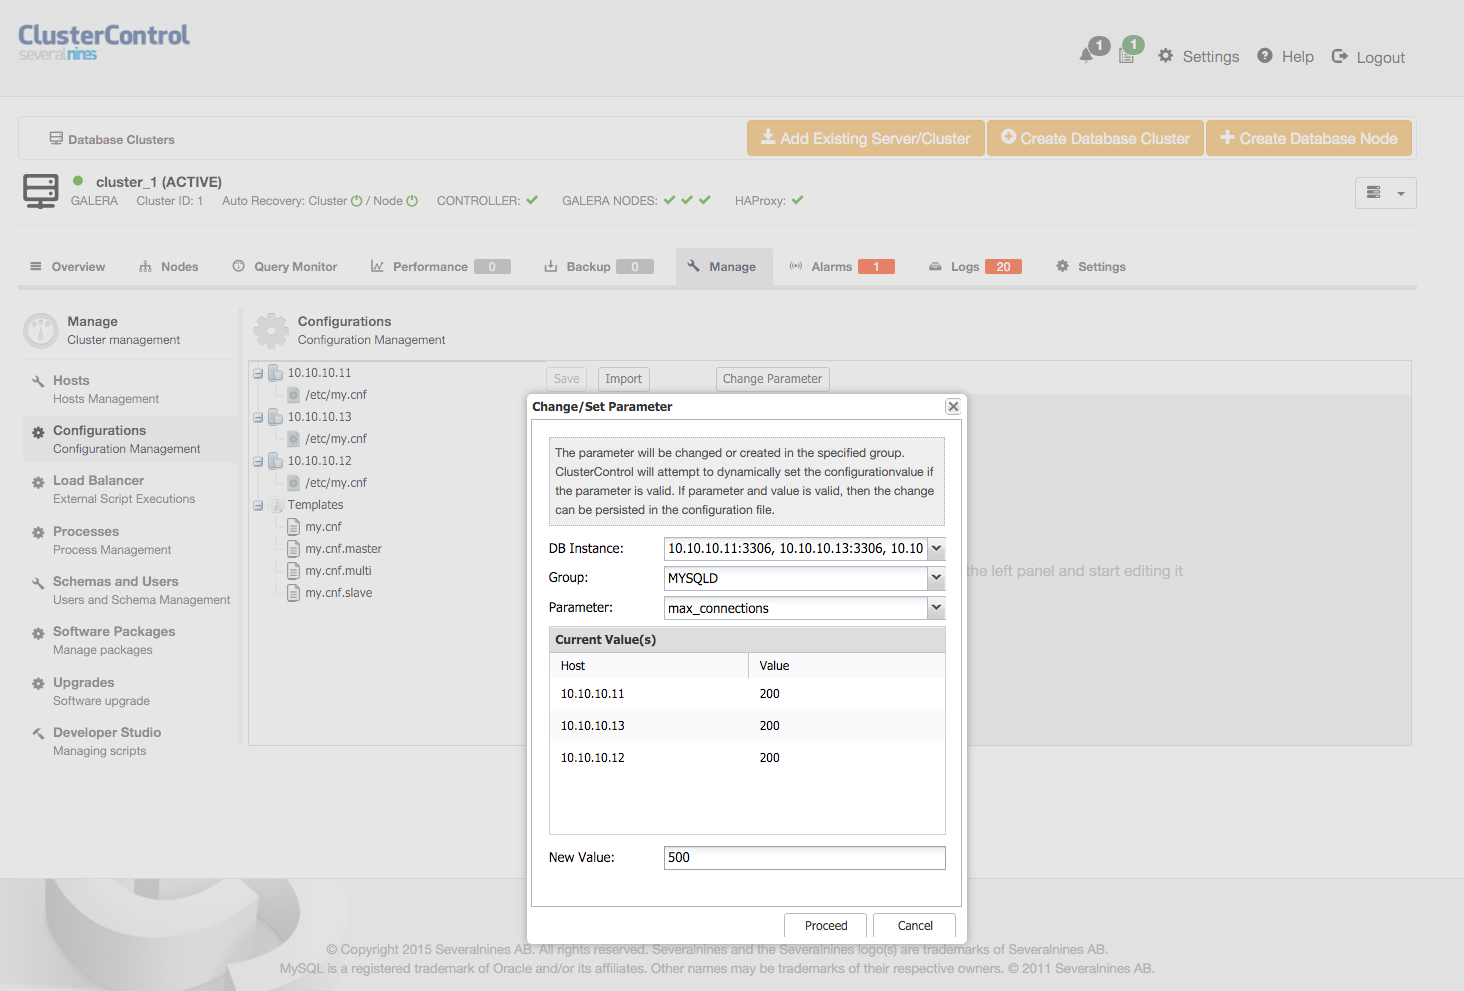
Task: Collapse the 10.10.10.12 tree node
Action: click(258, 462)
